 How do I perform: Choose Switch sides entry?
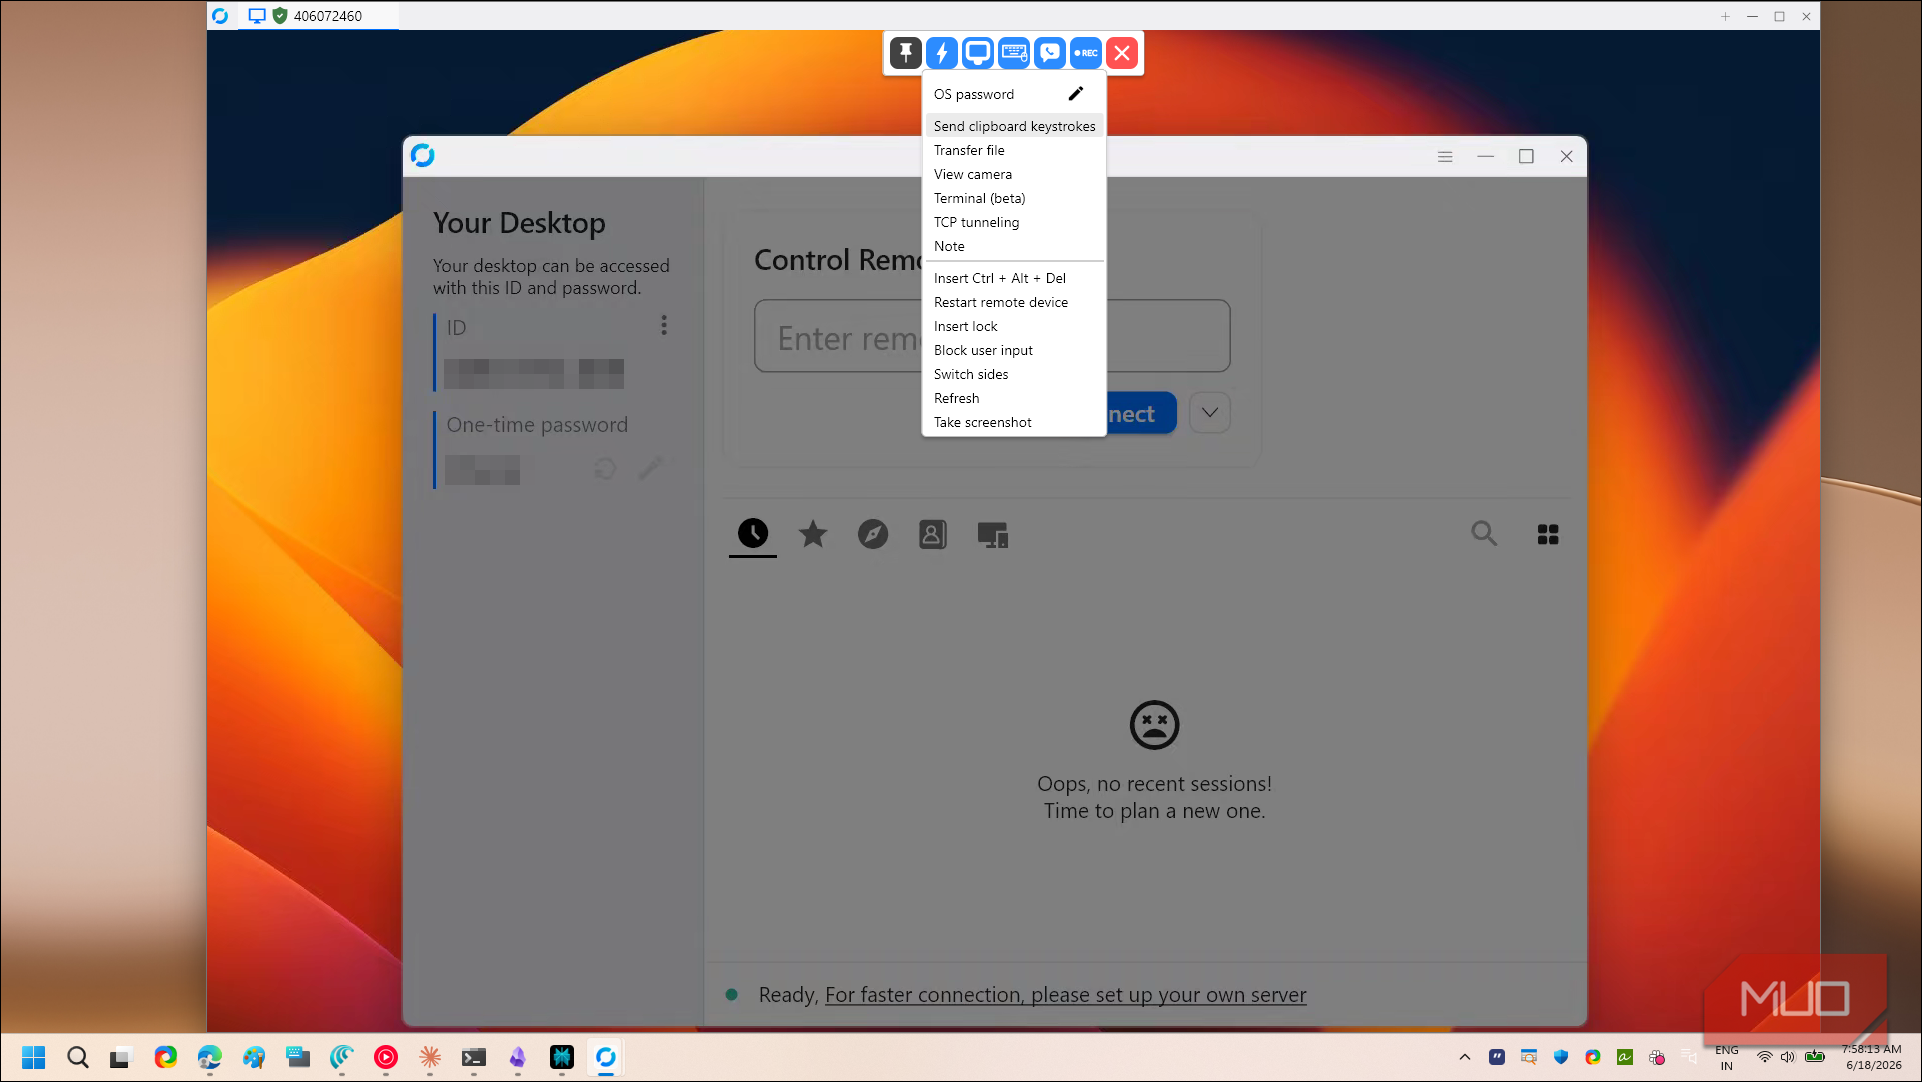pos(1014,374)
